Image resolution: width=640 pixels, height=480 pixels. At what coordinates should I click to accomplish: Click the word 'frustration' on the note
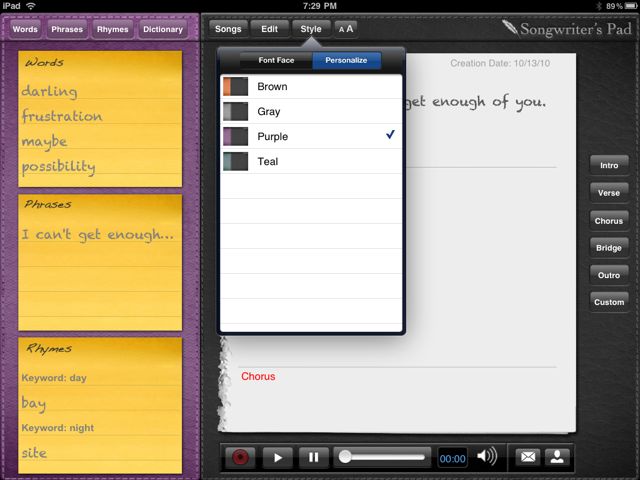[x=62, y=116]
